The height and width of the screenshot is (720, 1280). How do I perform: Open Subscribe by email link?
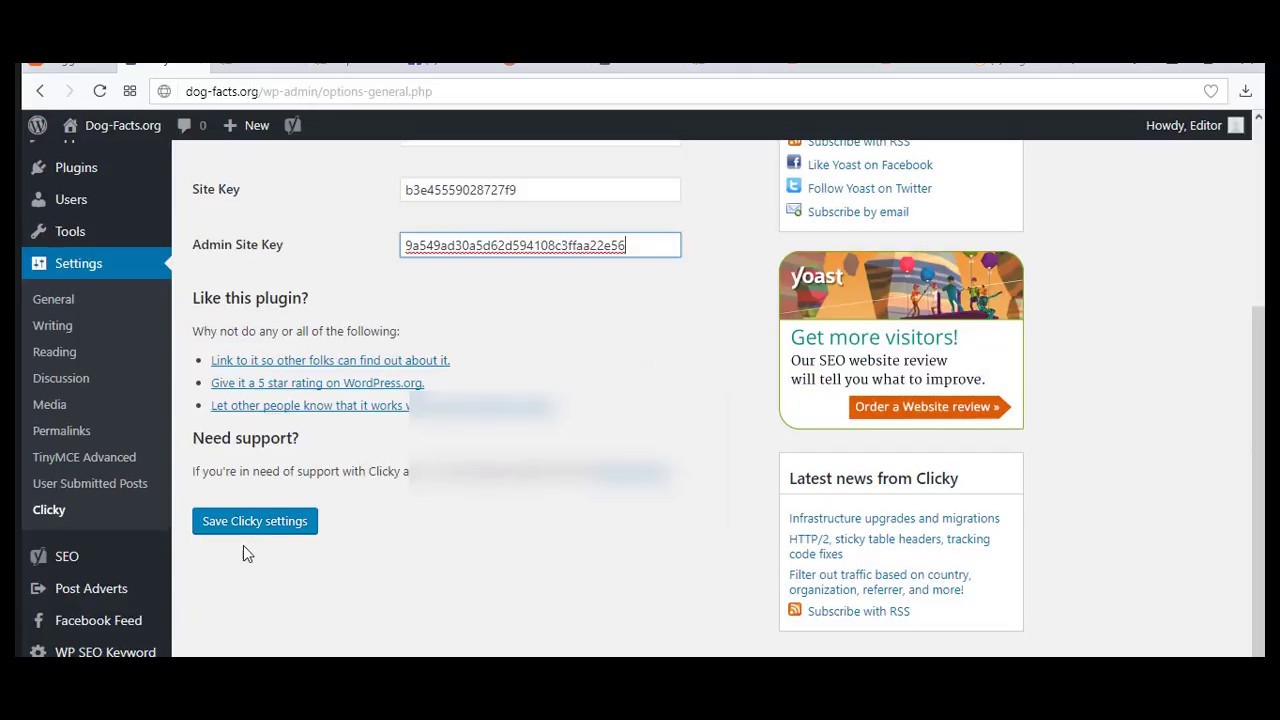(x=858, y=212)
